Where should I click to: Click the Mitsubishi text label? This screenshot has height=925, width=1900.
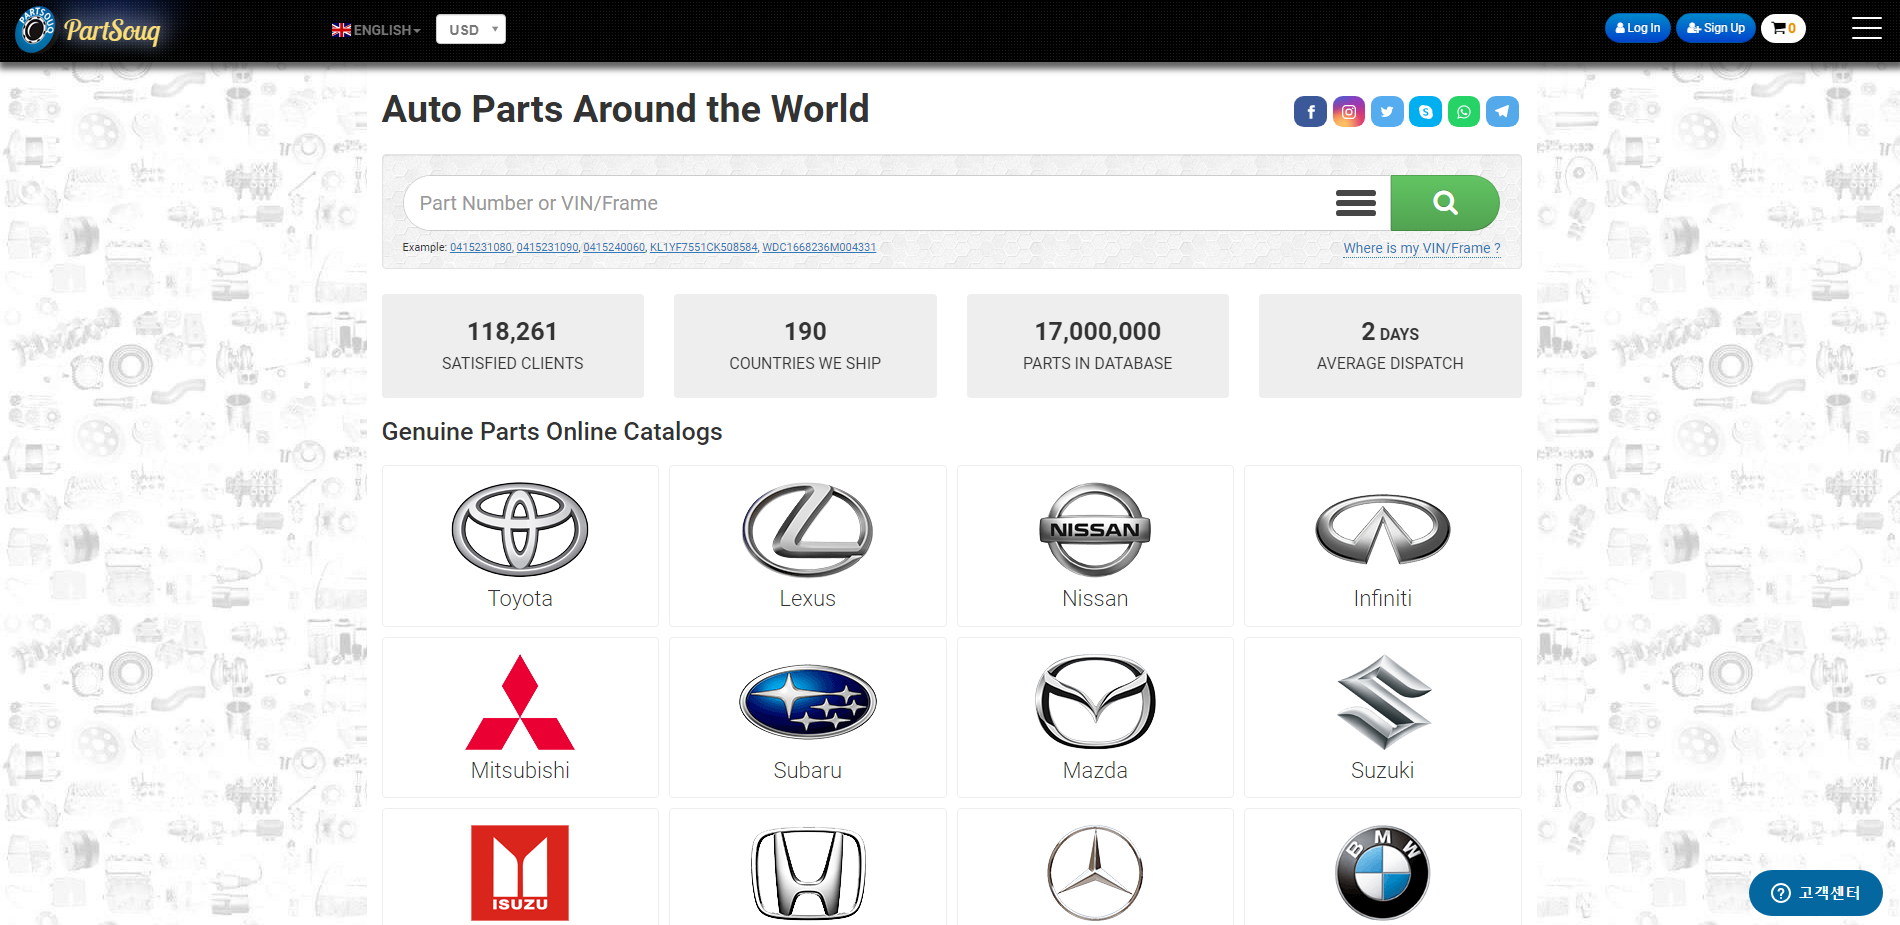(x=520, y=770)
